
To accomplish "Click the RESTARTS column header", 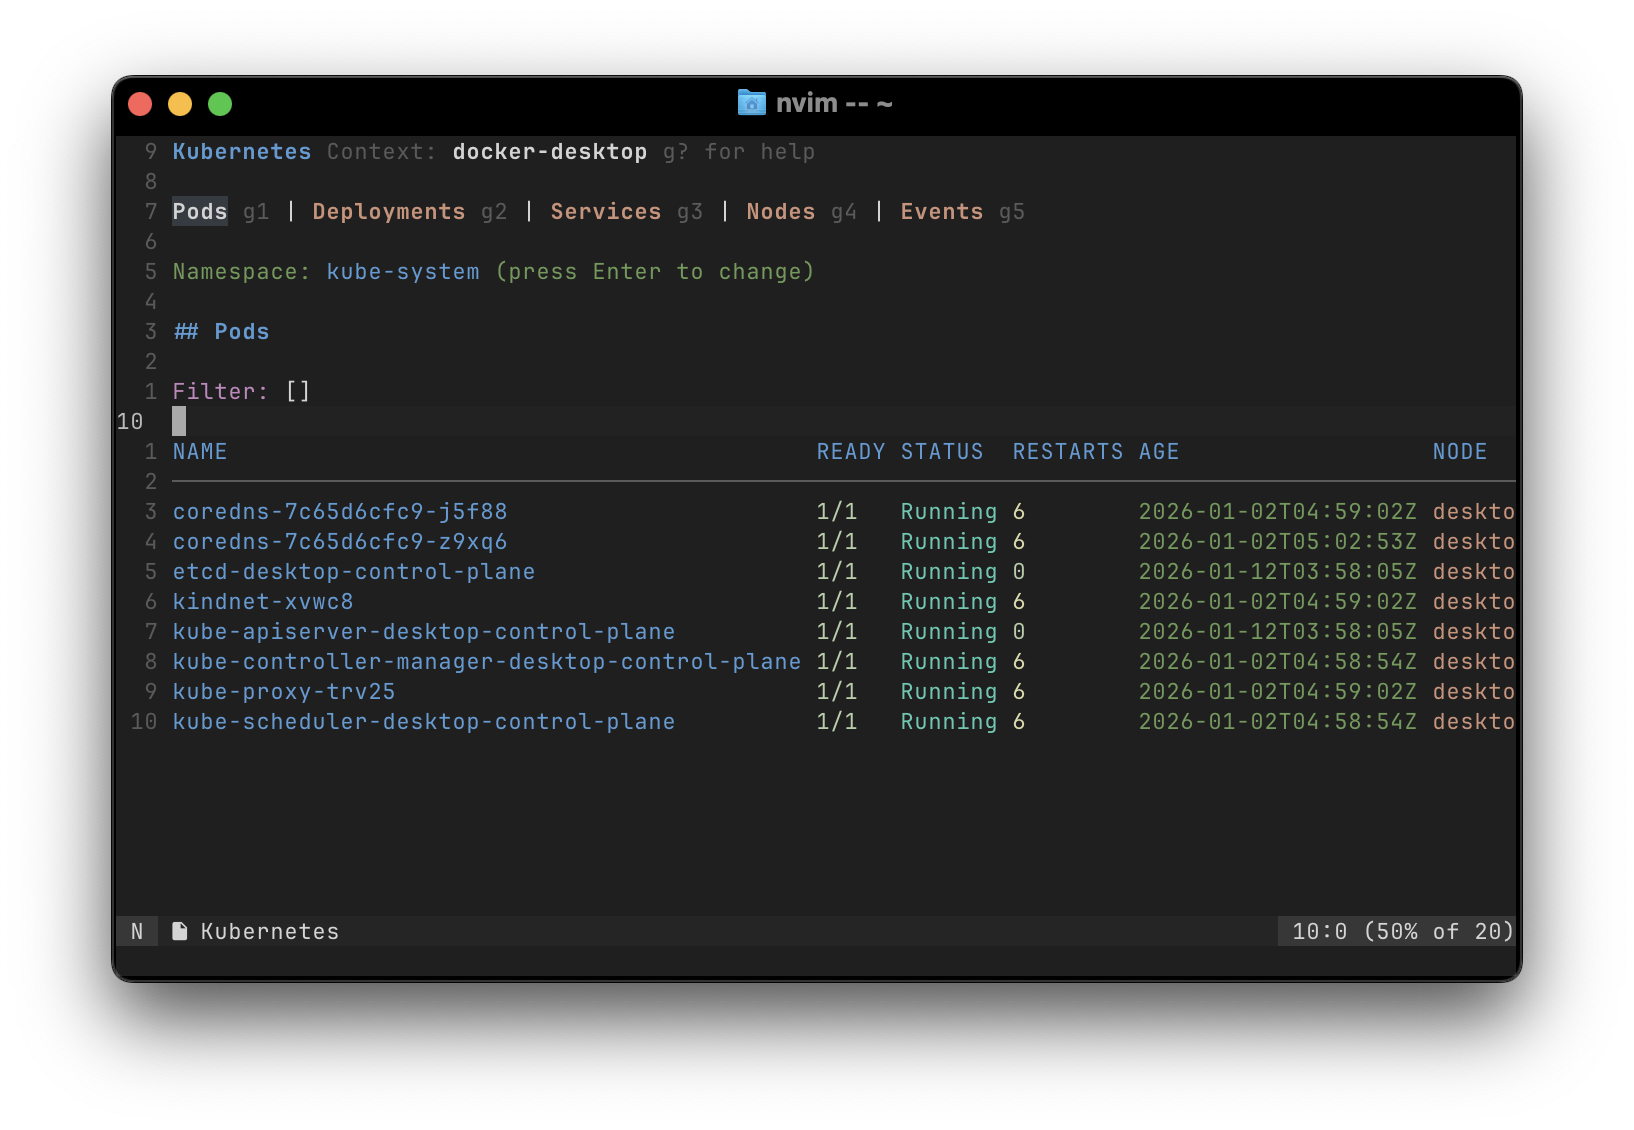I will (1068, 451).
